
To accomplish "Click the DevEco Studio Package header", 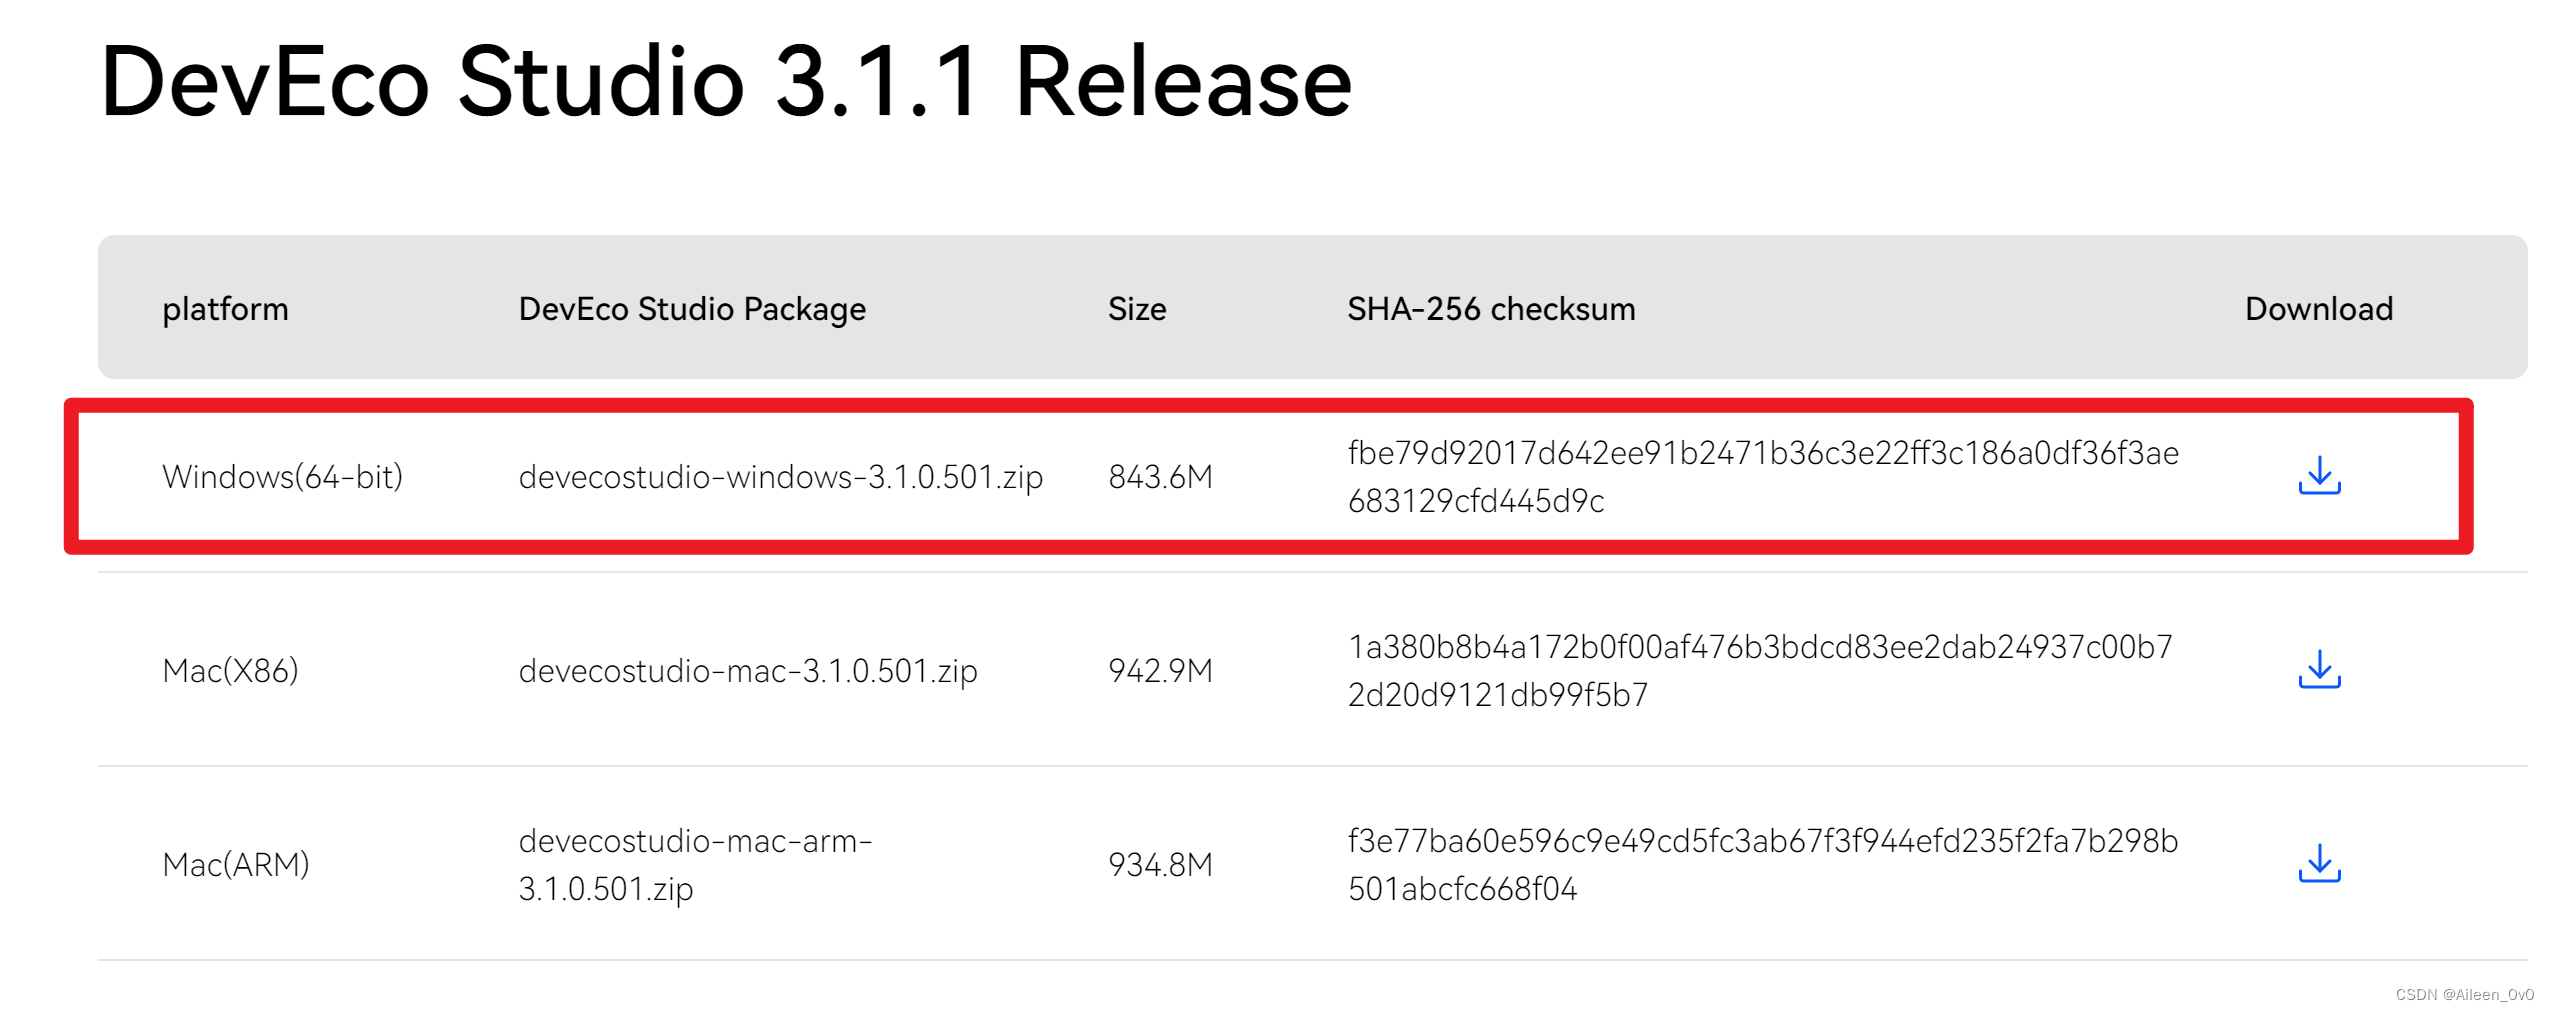I will [692, 309].
